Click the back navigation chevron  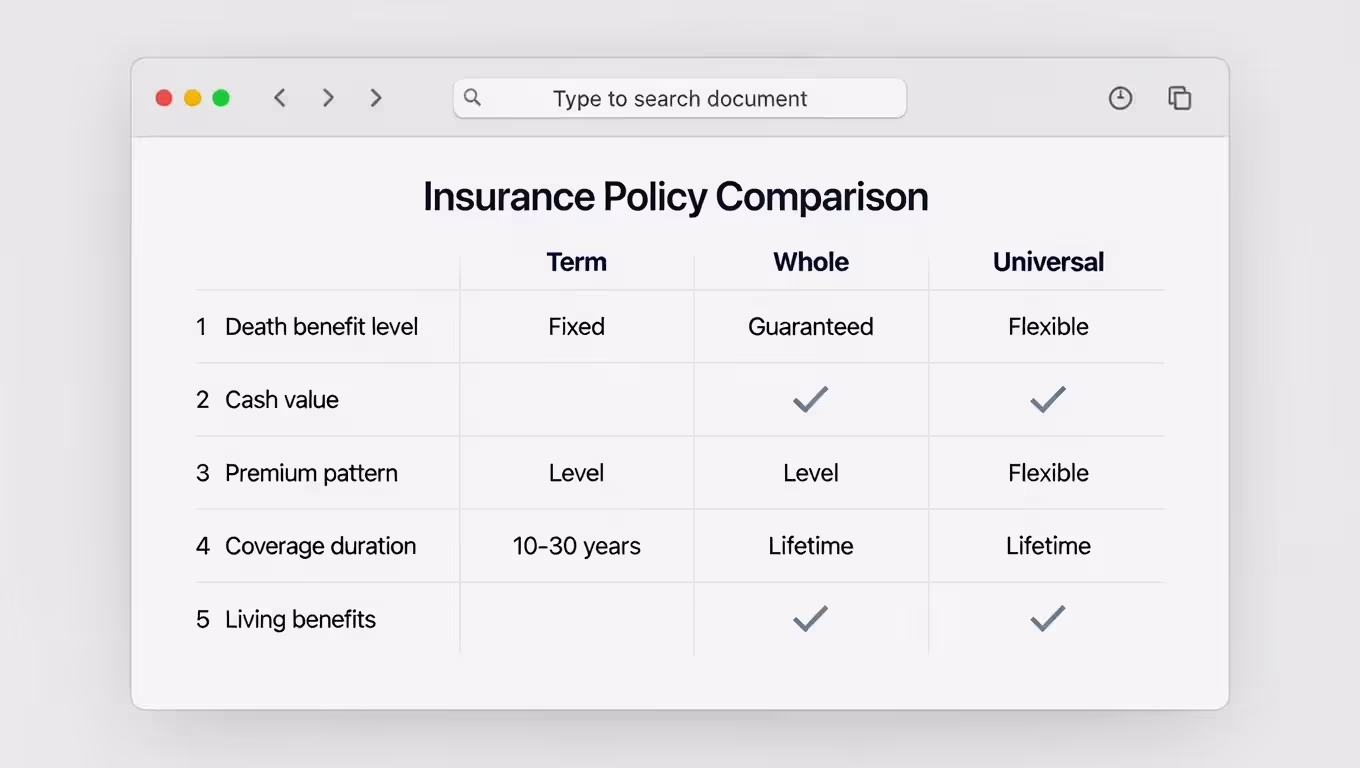280,97
